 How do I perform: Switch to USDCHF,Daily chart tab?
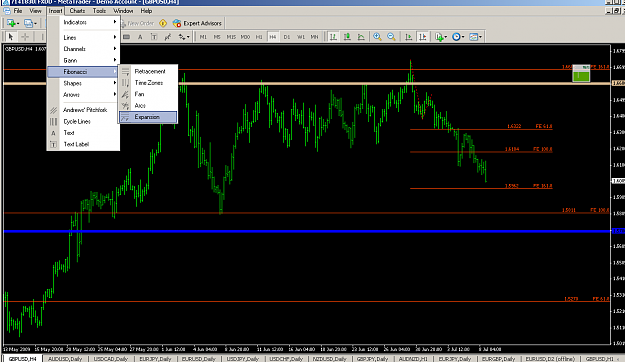pos(286,359)
